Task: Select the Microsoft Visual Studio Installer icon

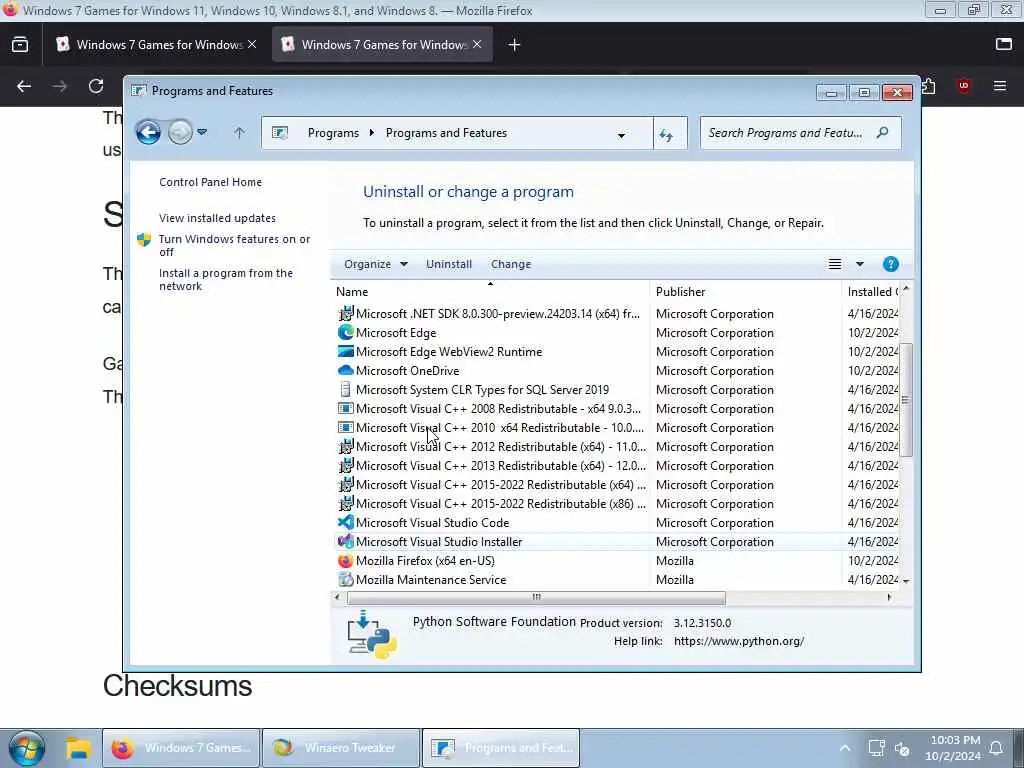Action: pos(345,541)
